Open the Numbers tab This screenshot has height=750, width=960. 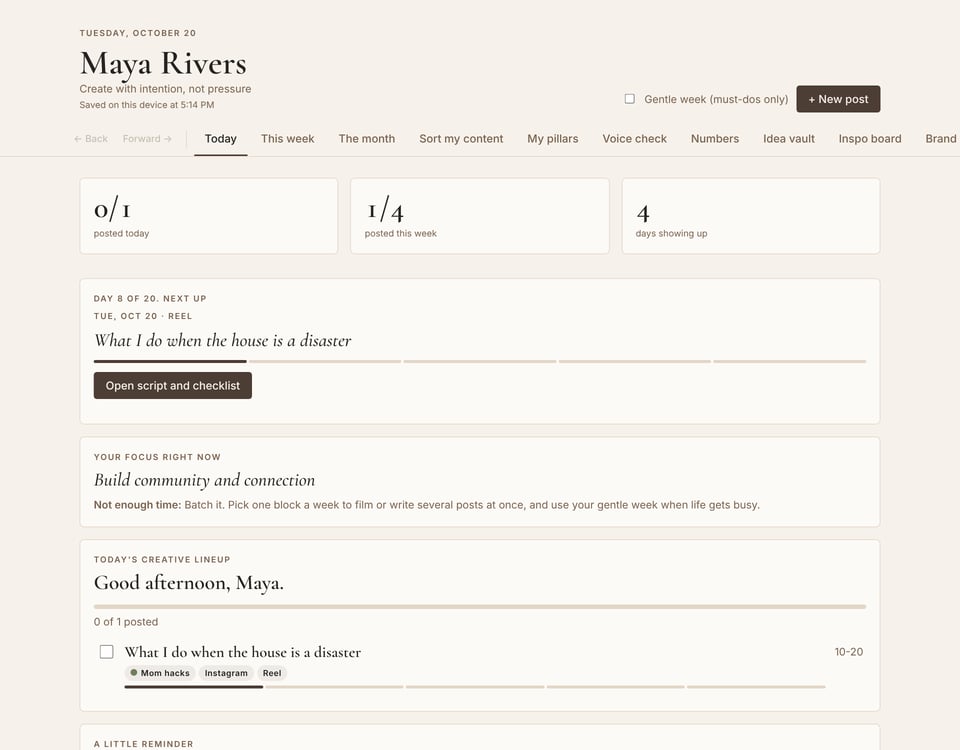pos(714,139)
